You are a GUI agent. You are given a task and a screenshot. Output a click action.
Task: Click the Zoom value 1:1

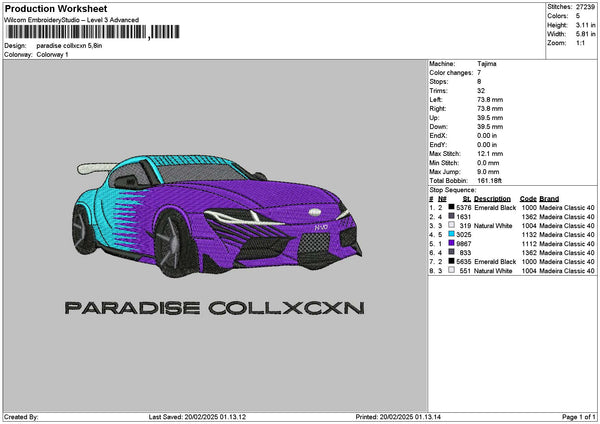click(580, 43)
